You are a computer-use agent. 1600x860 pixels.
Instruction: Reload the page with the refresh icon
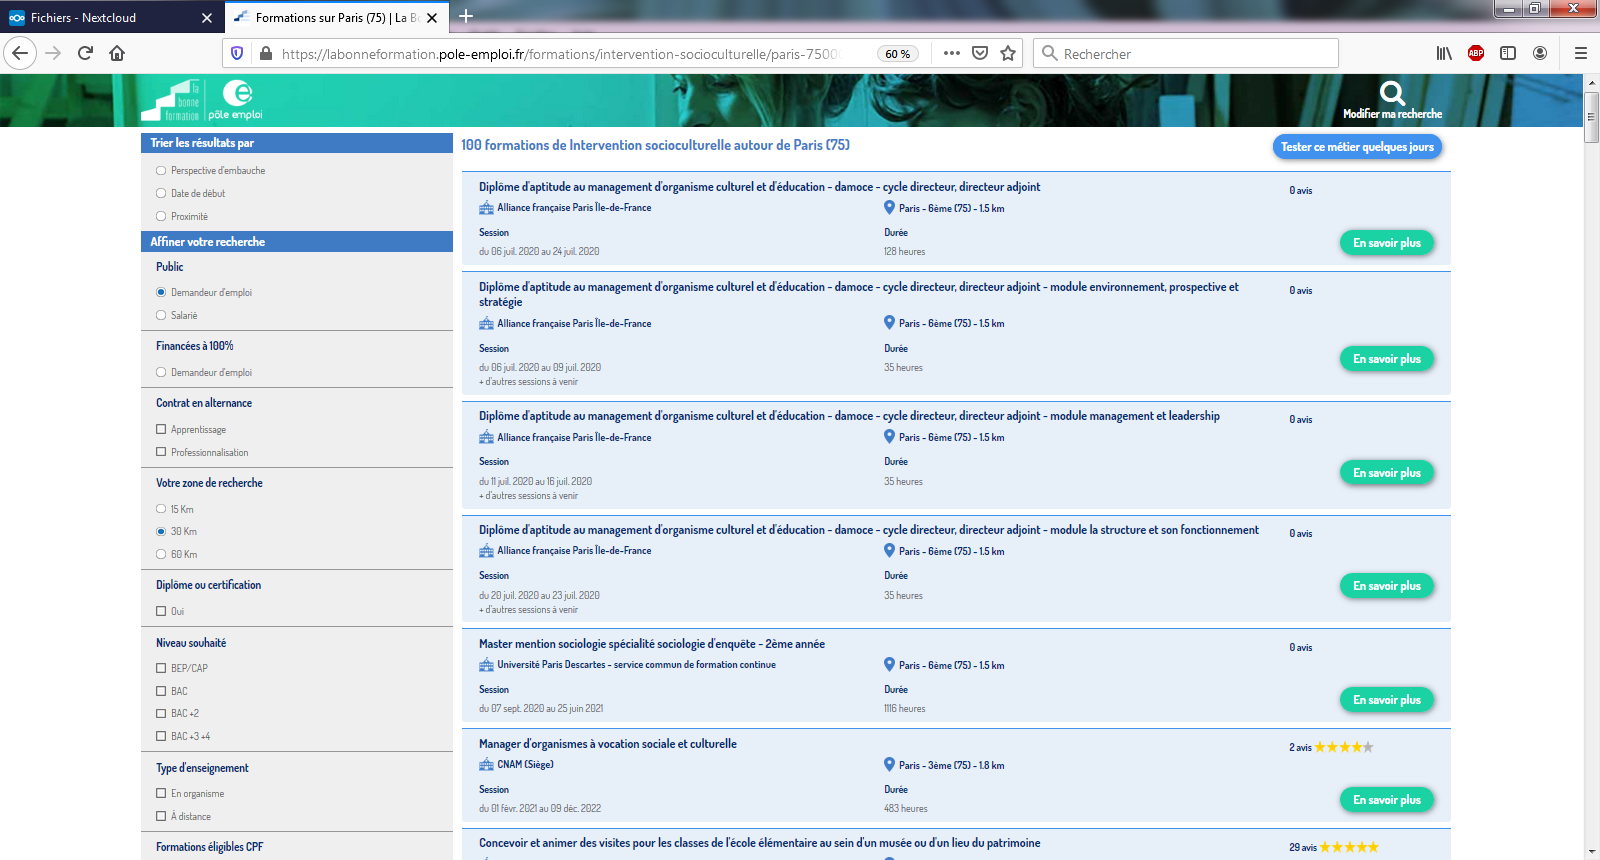point(85,53)
